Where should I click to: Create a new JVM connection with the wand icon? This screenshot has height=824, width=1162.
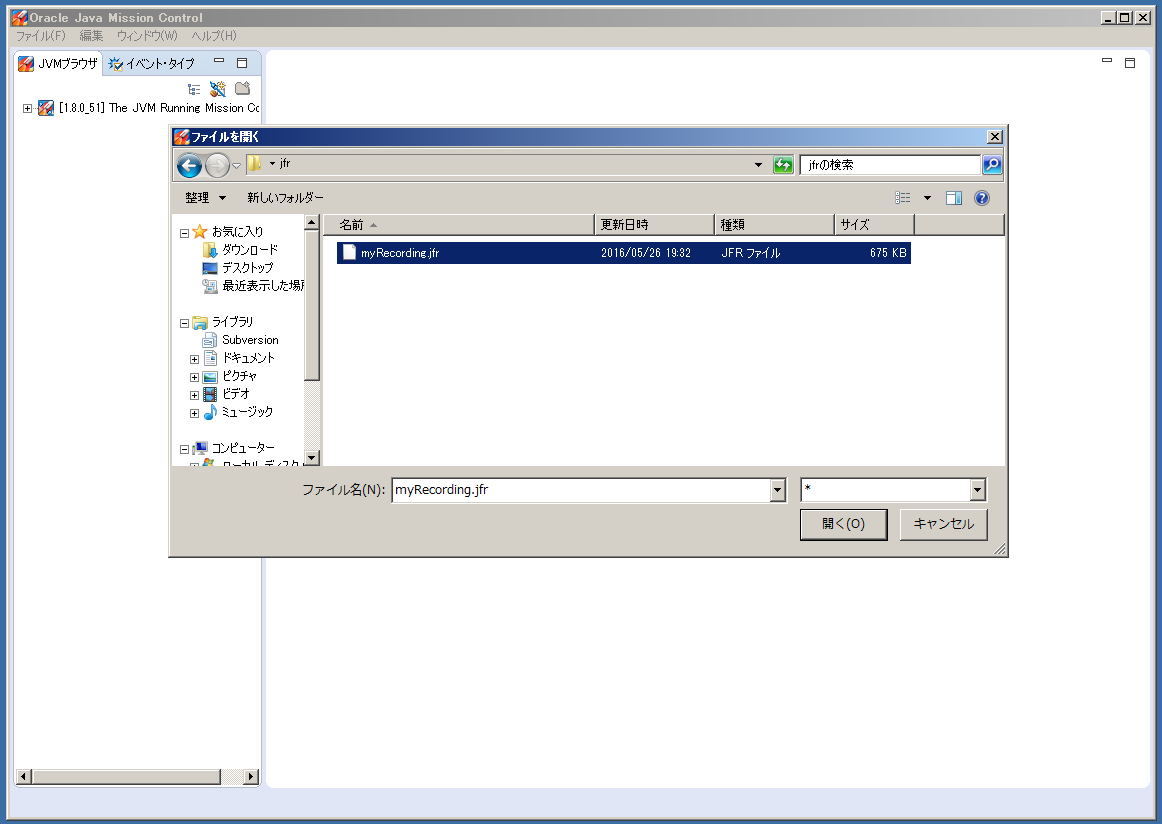tap(217, 89)
